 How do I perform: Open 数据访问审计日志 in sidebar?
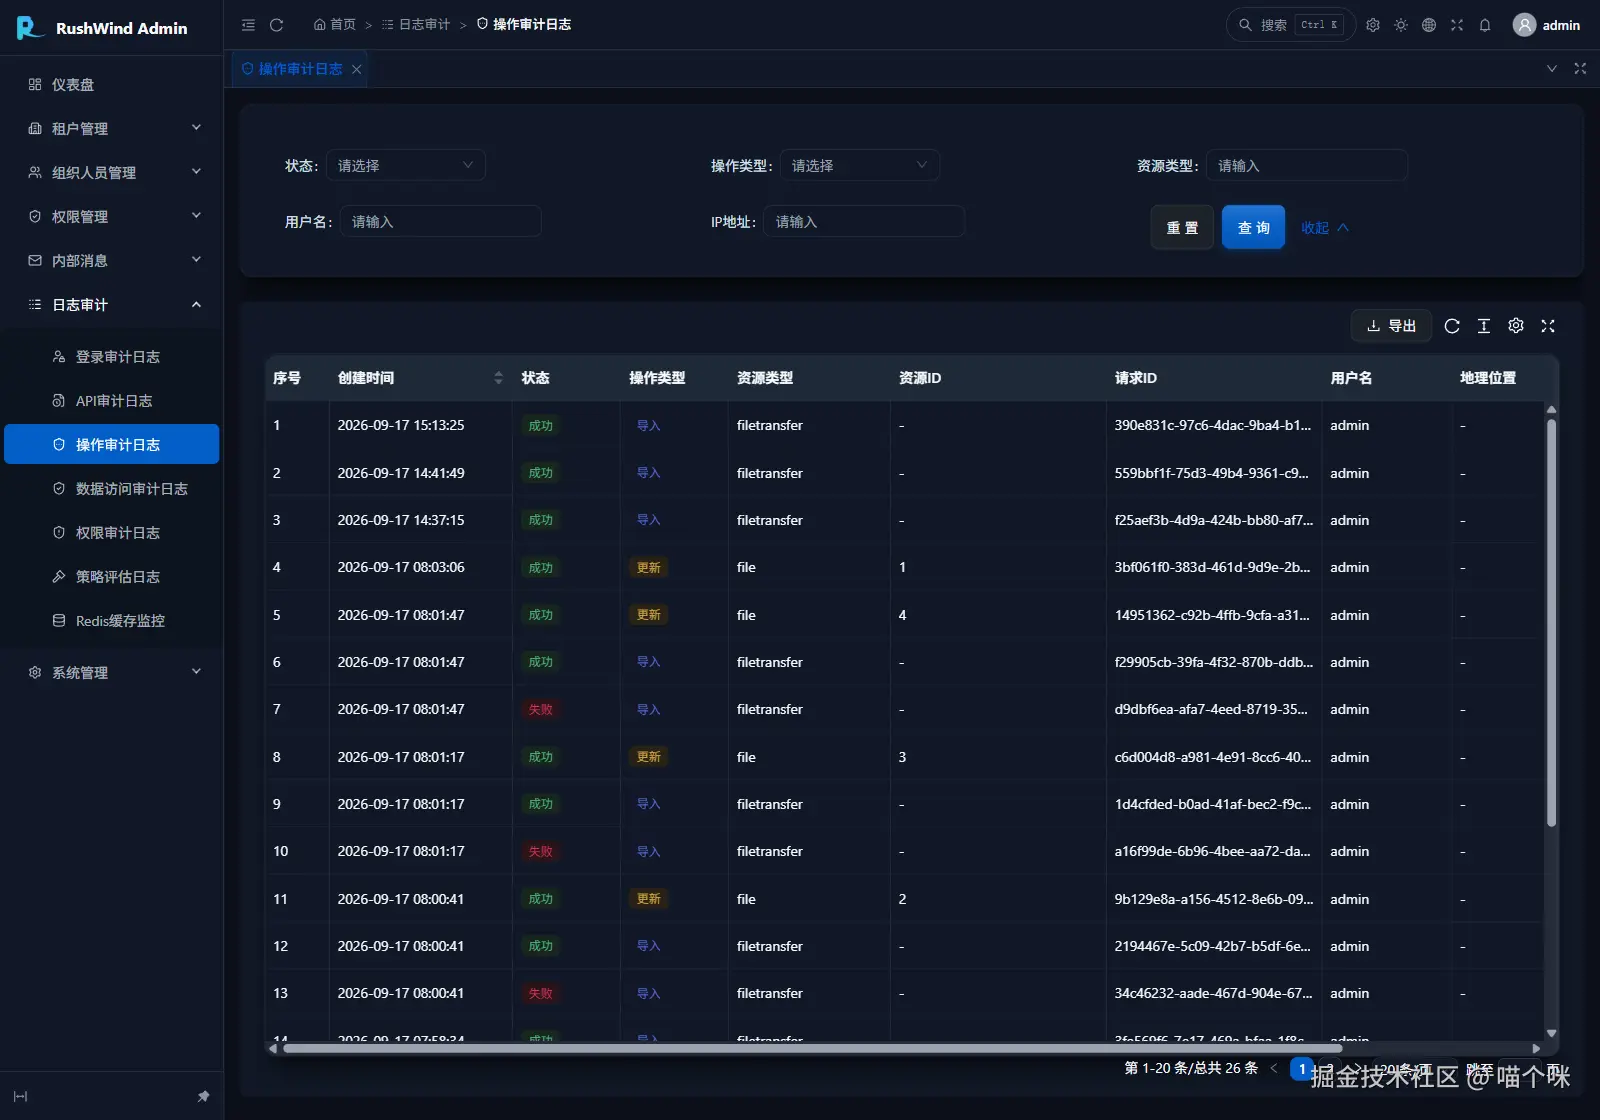[112, 488]
